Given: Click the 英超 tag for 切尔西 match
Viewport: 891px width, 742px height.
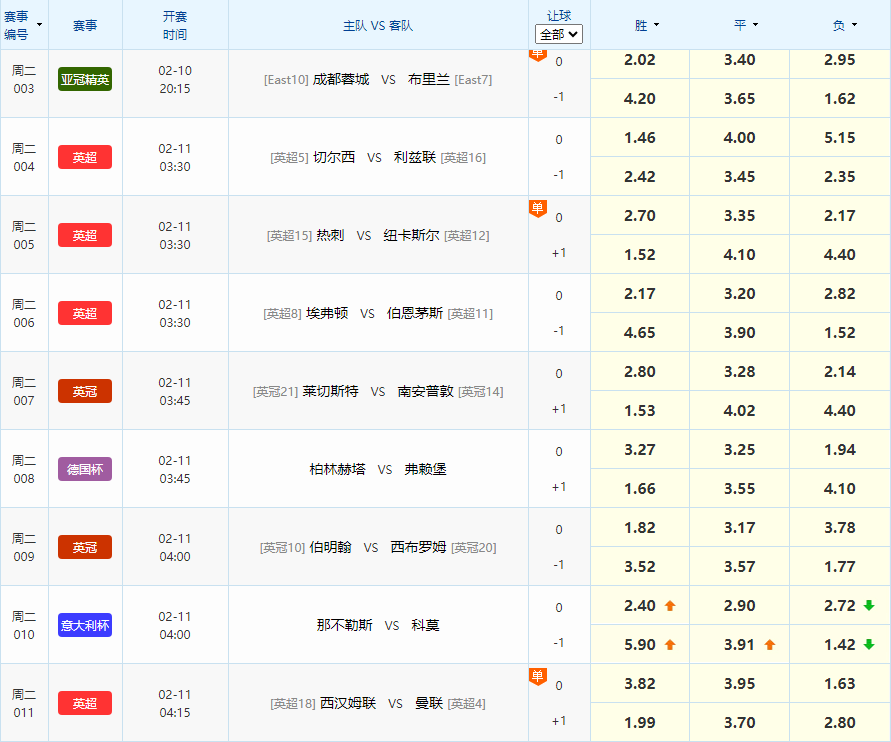Looking at the screenshot, I should (x=85, y=157).
